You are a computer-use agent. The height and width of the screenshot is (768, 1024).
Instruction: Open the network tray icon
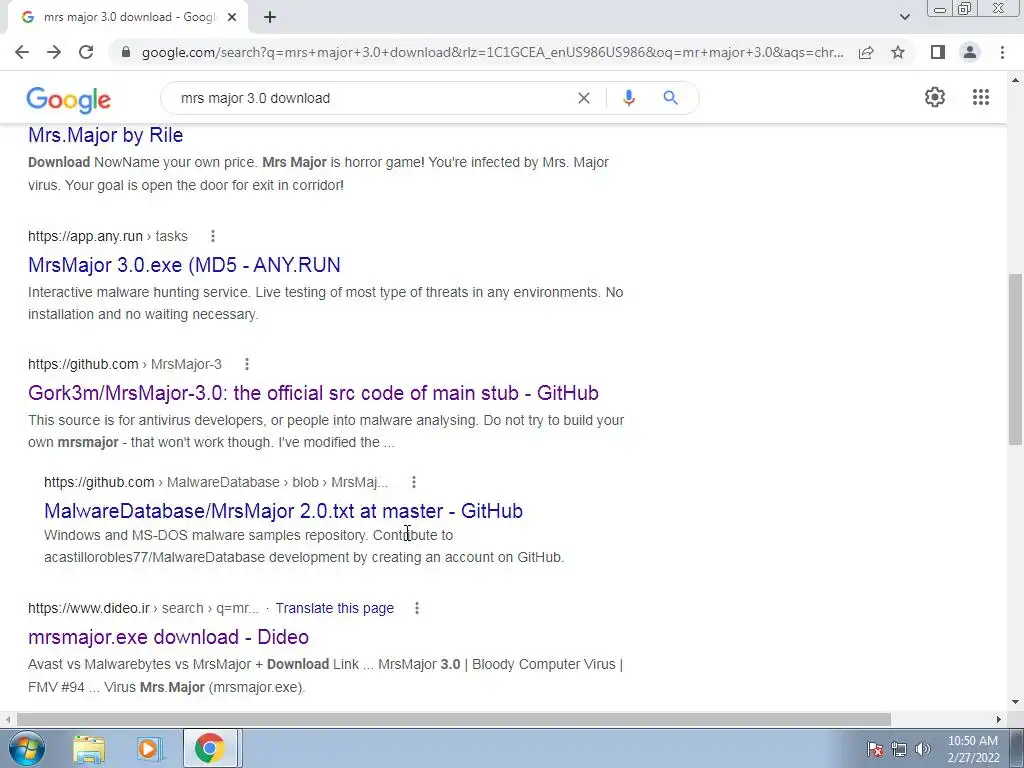pyautogui.click(x=899, y=748)
